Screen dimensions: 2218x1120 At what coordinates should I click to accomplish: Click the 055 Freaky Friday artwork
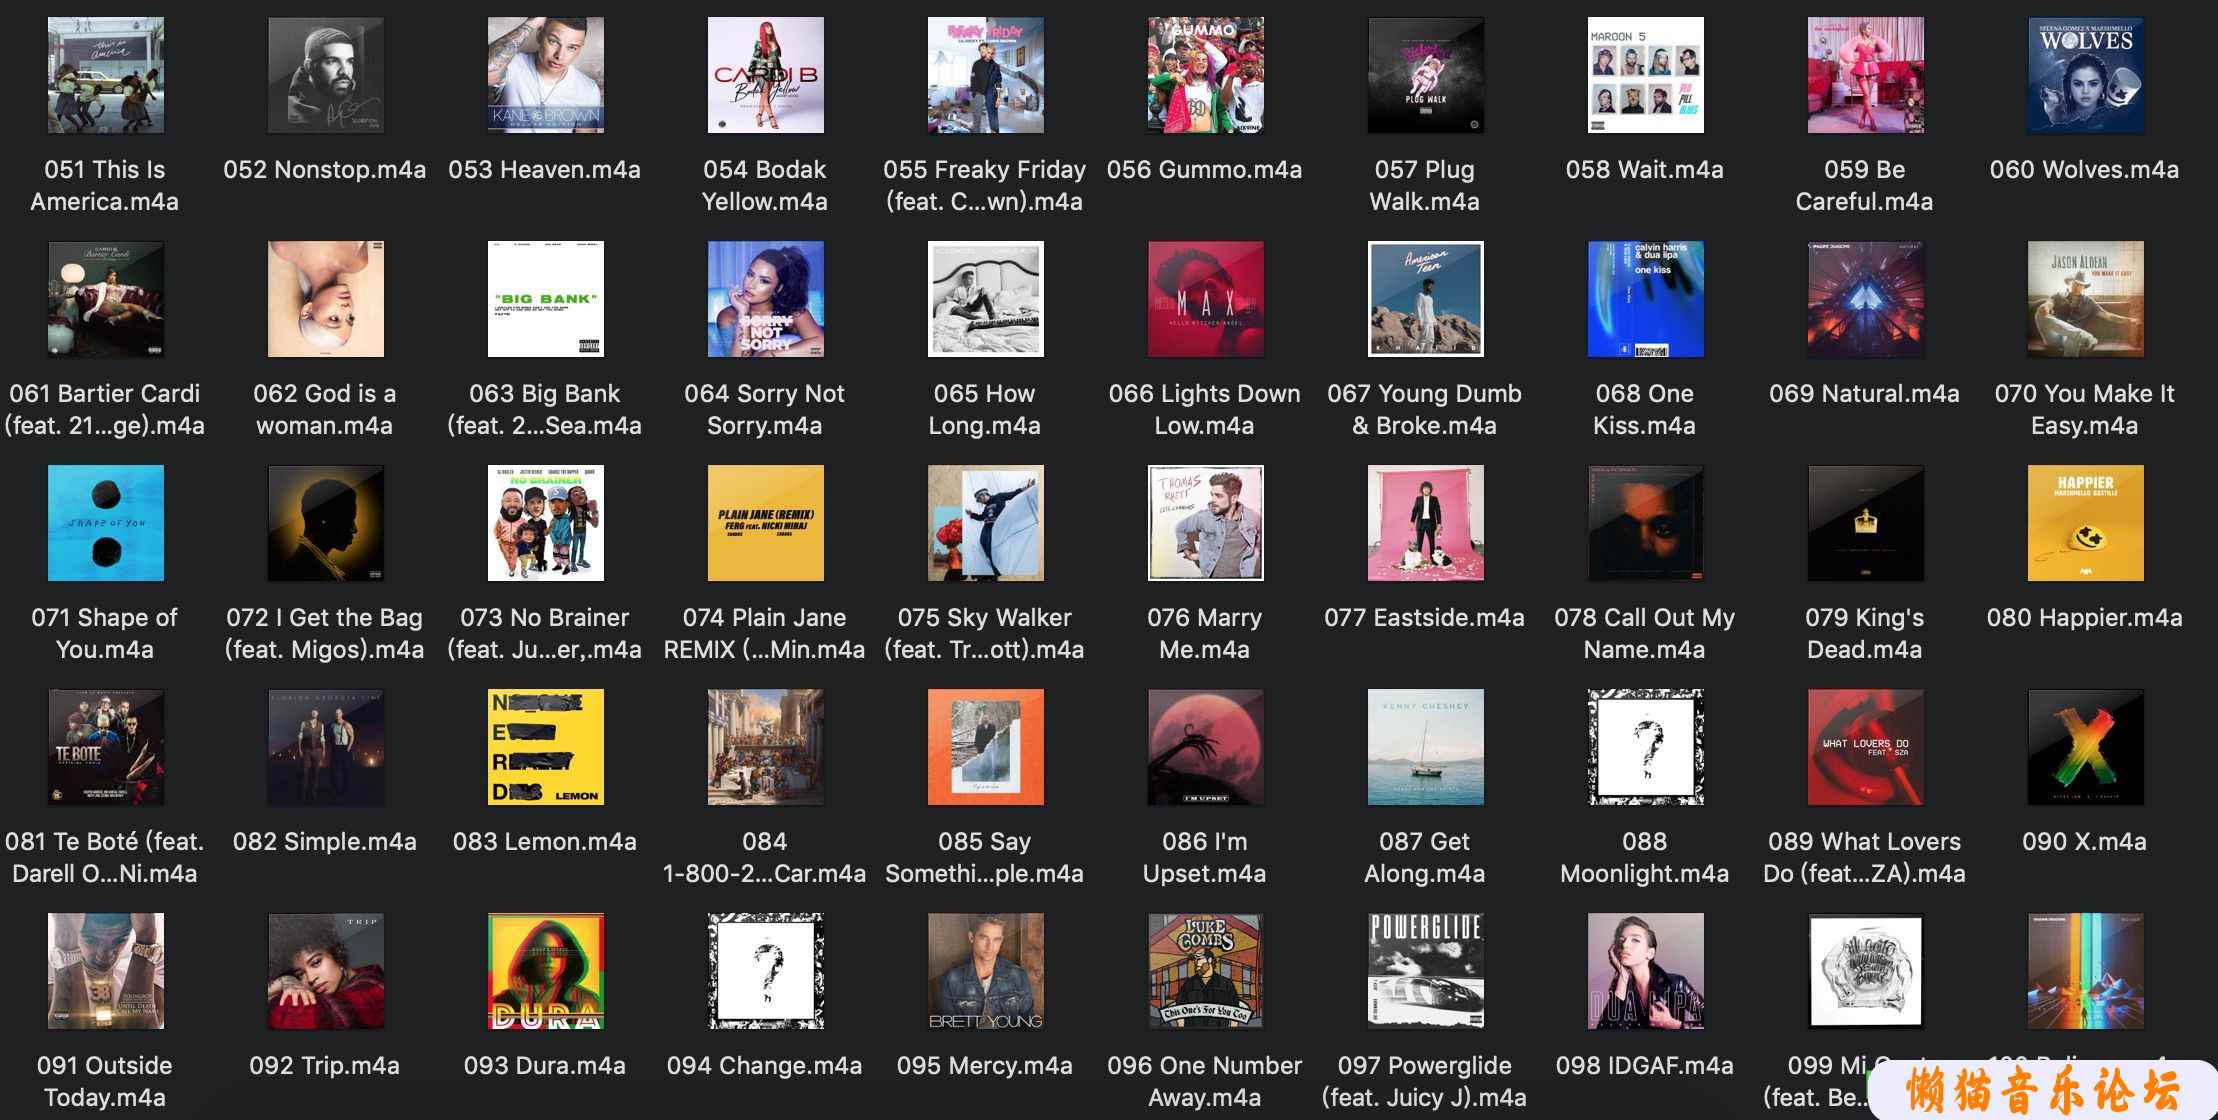pyautogui.click(x=986, y=75)
